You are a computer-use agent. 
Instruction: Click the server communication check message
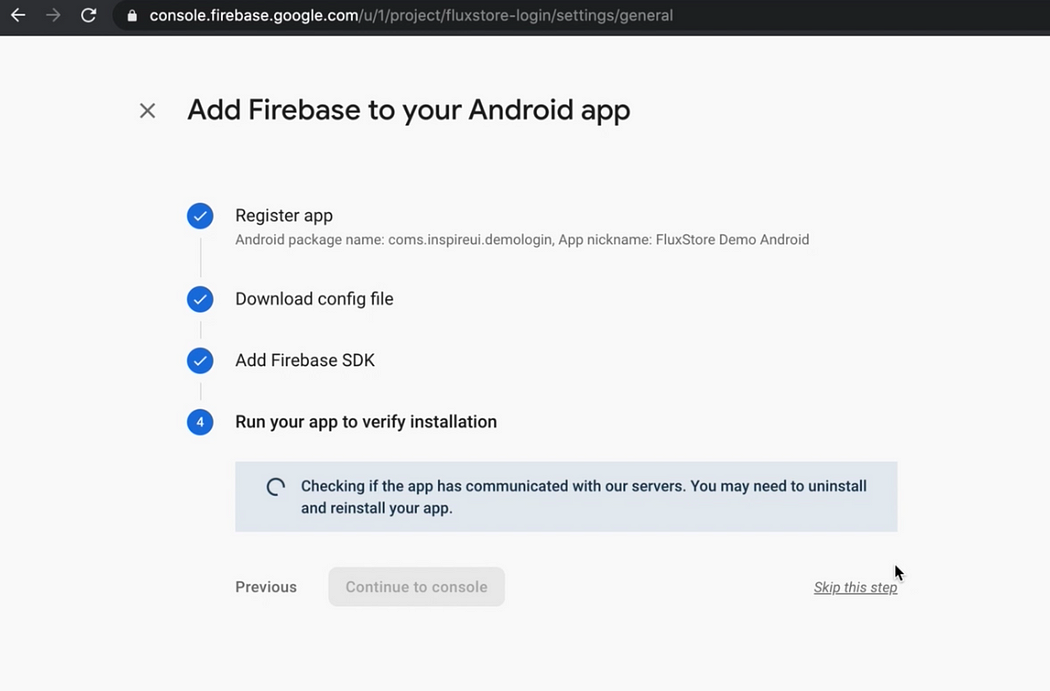click(584, 497)
